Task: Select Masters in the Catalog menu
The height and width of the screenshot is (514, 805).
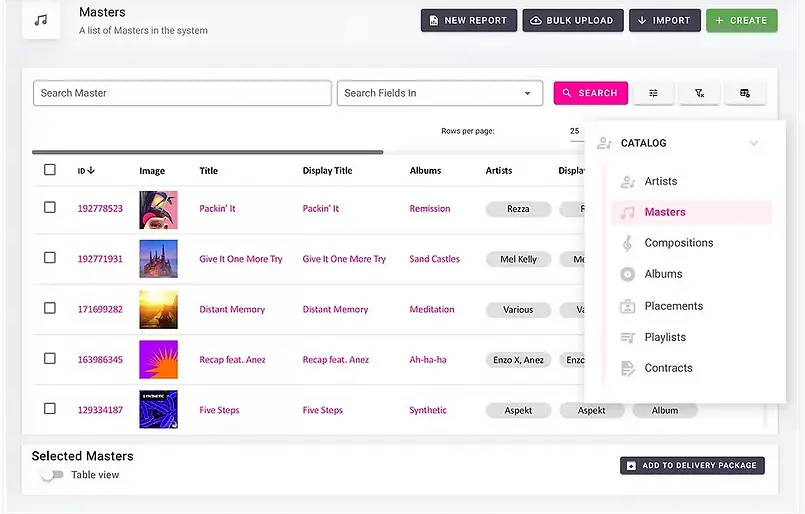Action: [x=692, y=212]
